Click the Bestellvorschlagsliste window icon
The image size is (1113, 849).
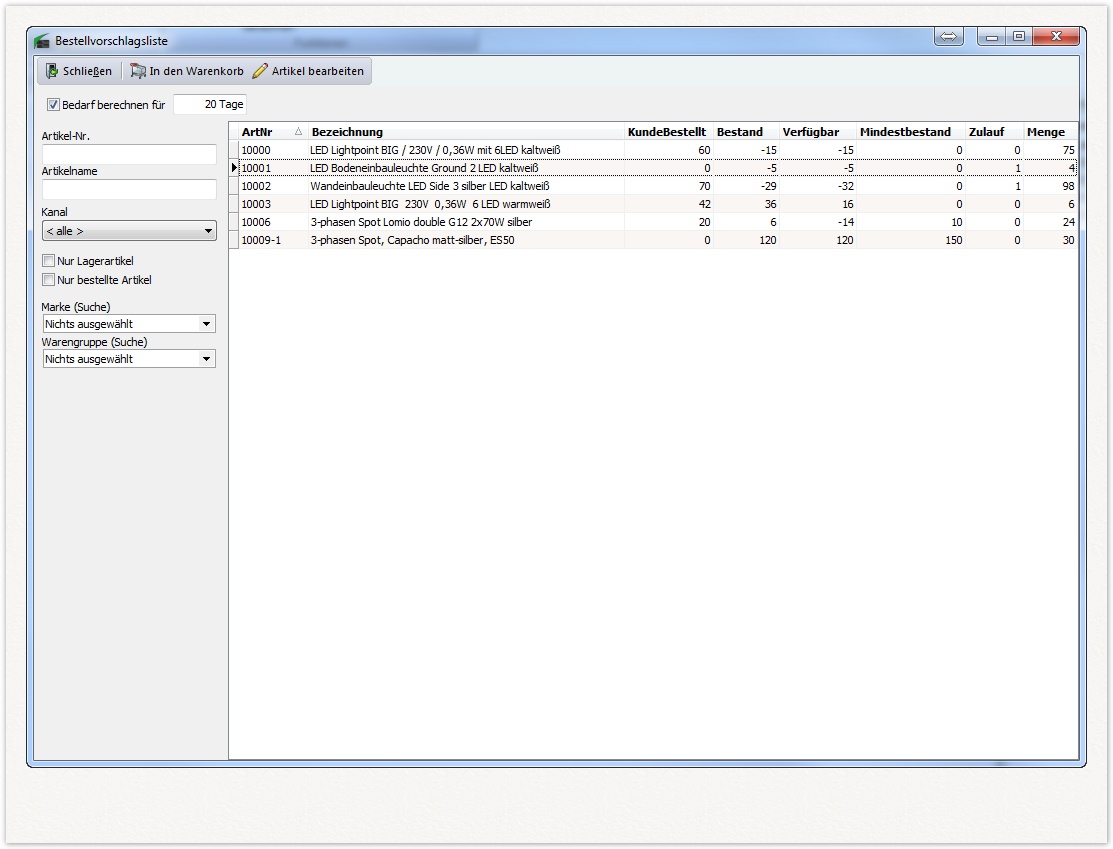tap(42, 41)
